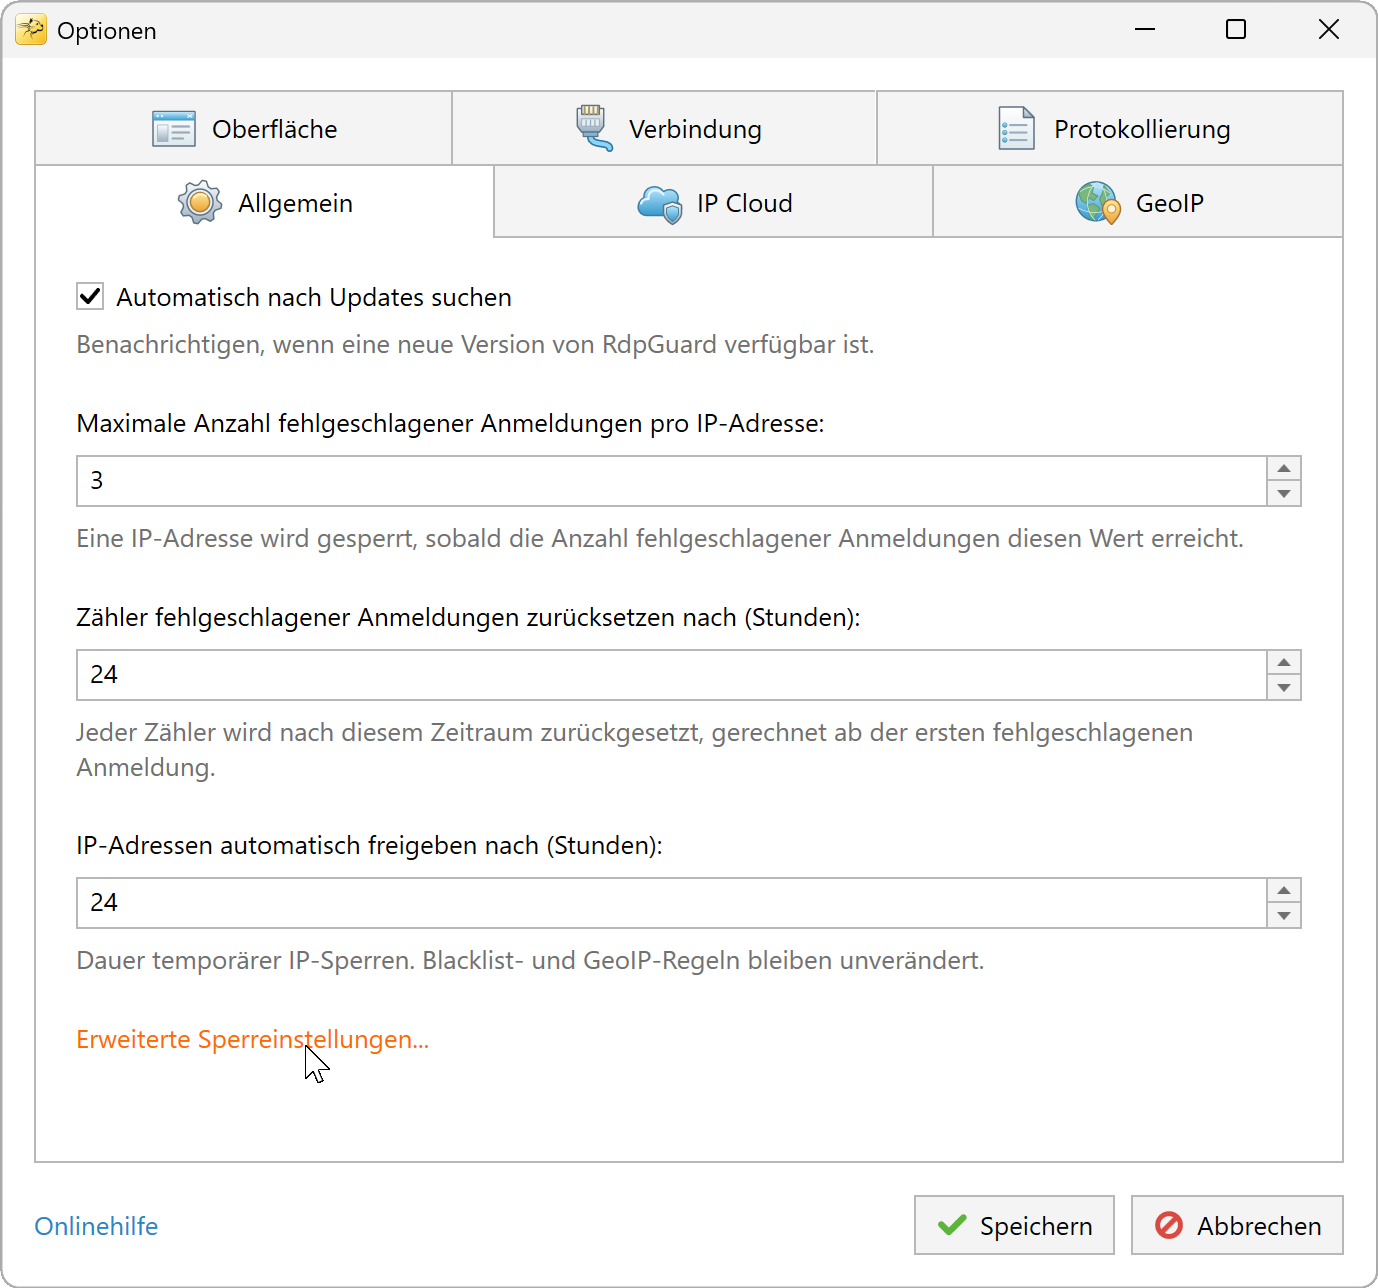Close the Optionen dialog
The height and width of the screenshot is (1288, 1378).
(1329, 29)
